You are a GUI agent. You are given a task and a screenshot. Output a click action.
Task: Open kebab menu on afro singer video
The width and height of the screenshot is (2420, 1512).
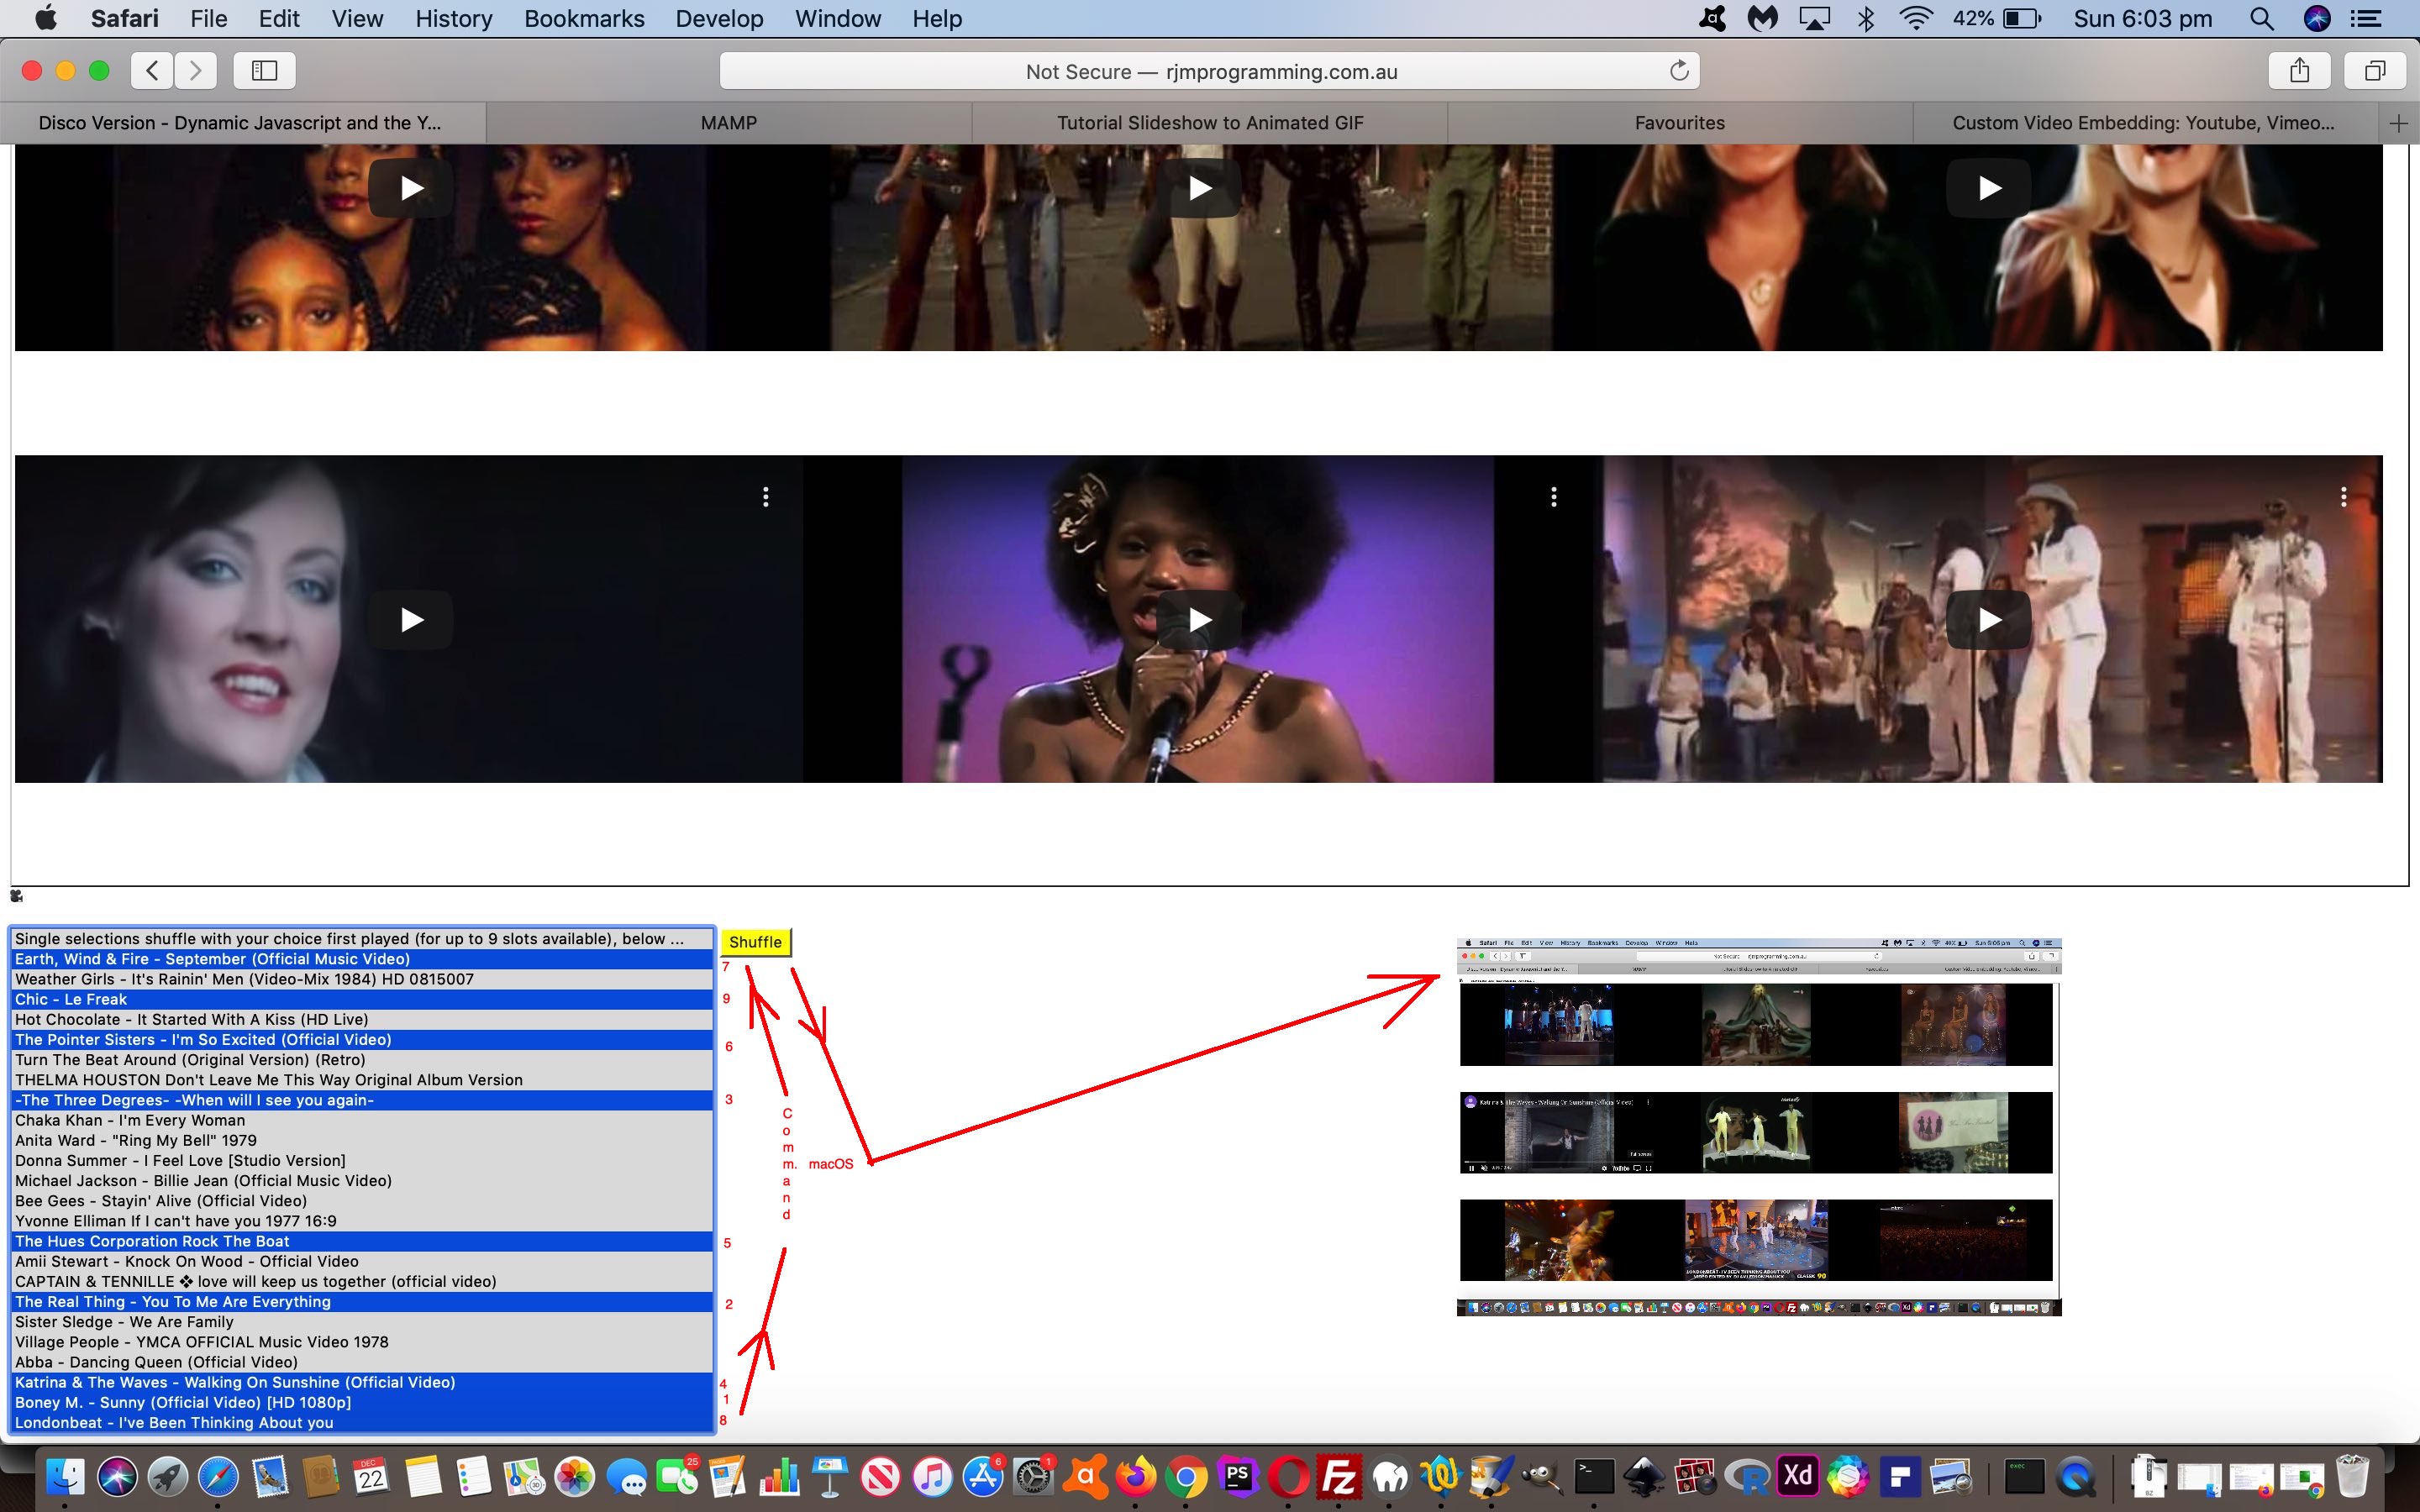1554,497
